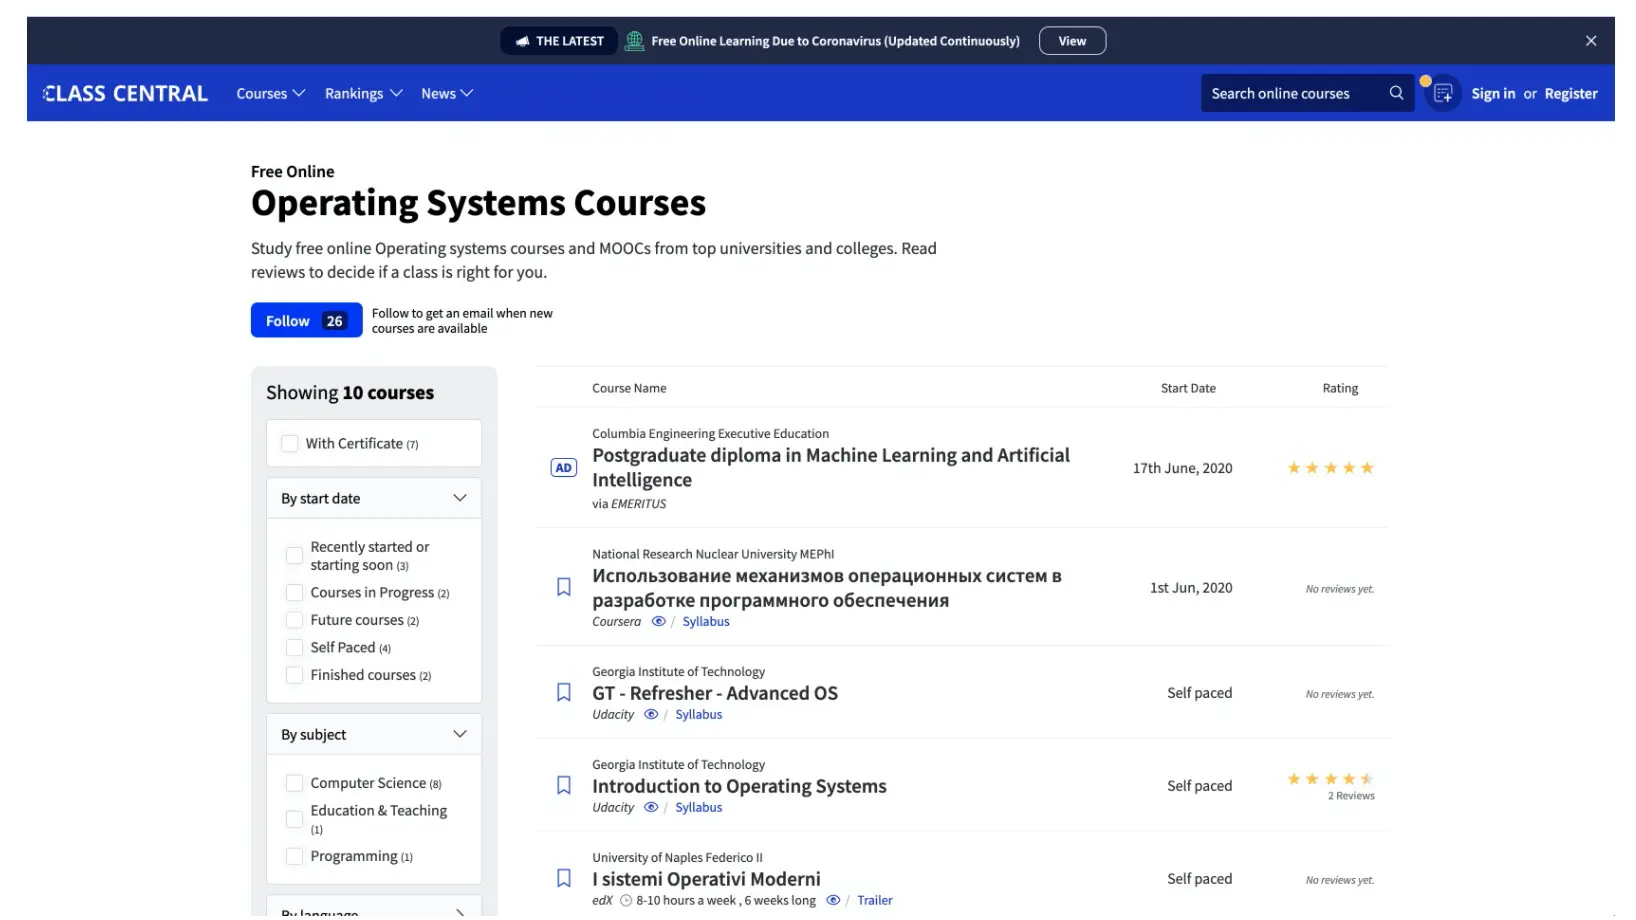Click the eye icon next to Coursera
This screenshot has height=920, width=1636.
(658, 622)
